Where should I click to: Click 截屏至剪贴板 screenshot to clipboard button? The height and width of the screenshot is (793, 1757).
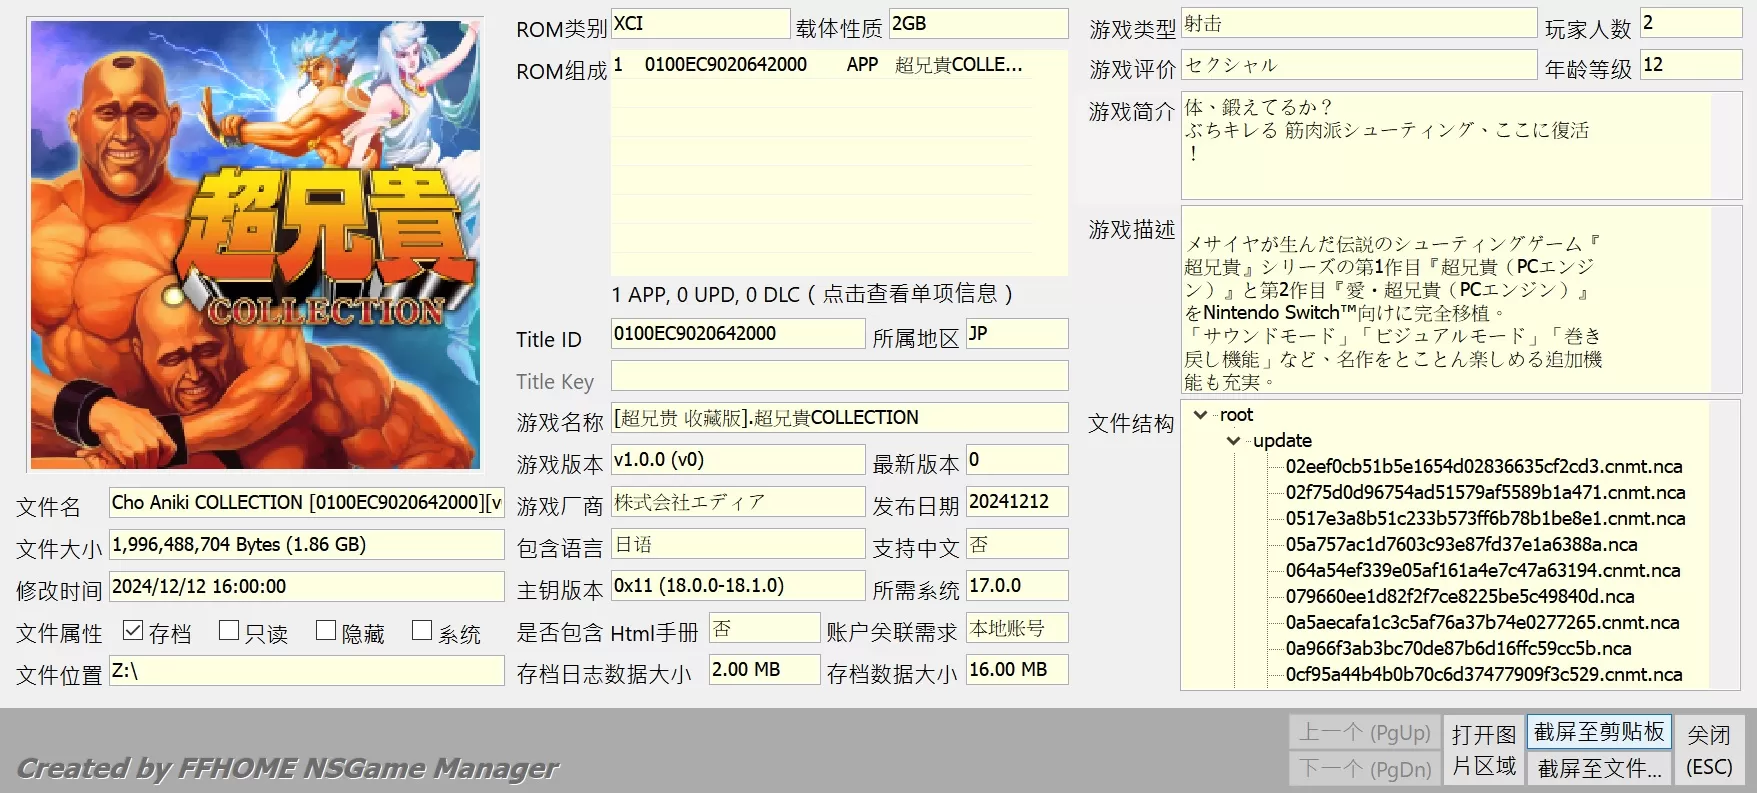[1598, 732]
